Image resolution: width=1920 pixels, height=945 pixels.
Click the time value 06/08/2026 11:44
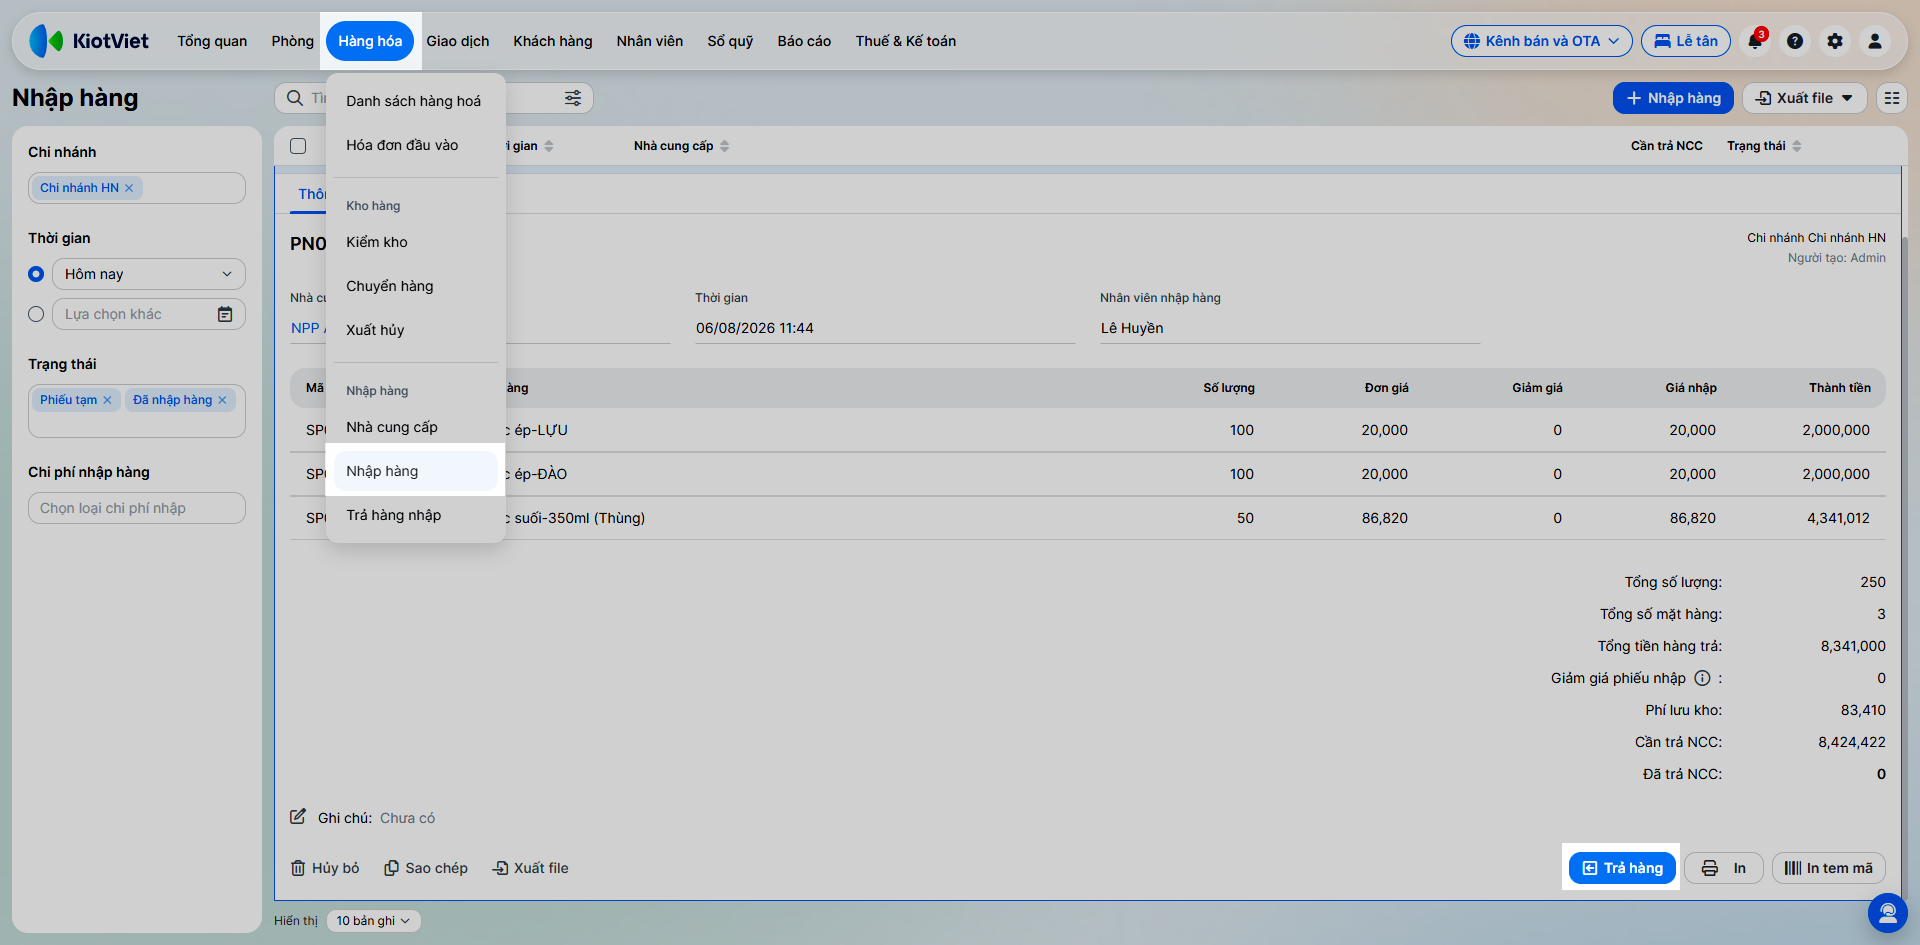point(755,328)
